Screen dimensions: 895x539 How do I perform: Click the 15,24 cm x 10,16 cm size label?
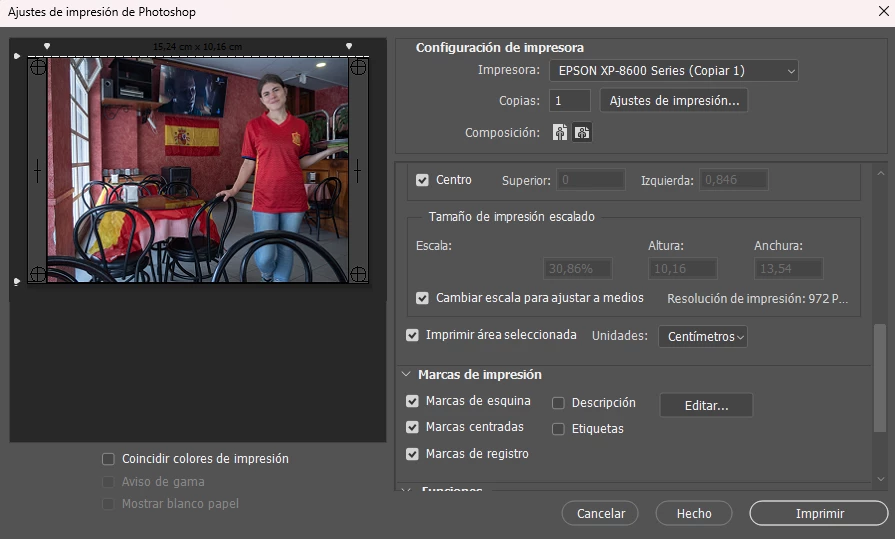tap(197, 47)
